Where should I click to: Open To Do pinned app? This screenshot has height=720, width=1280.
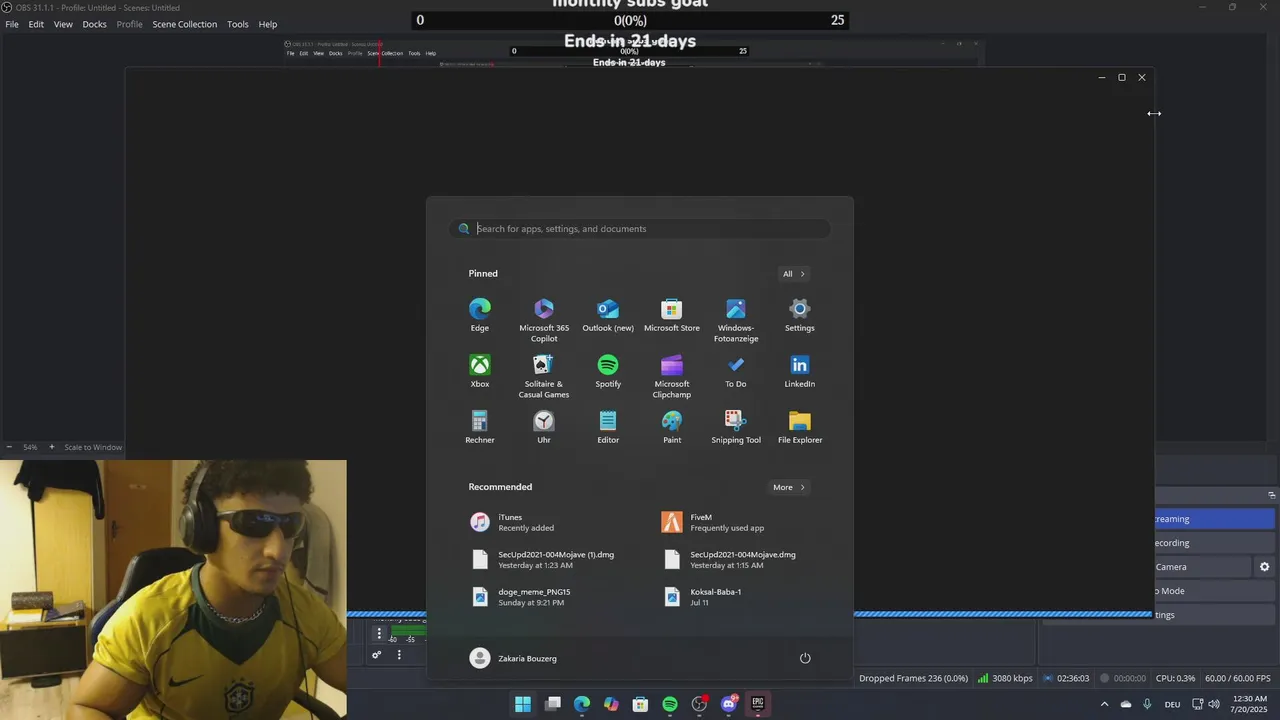point(736,371)
